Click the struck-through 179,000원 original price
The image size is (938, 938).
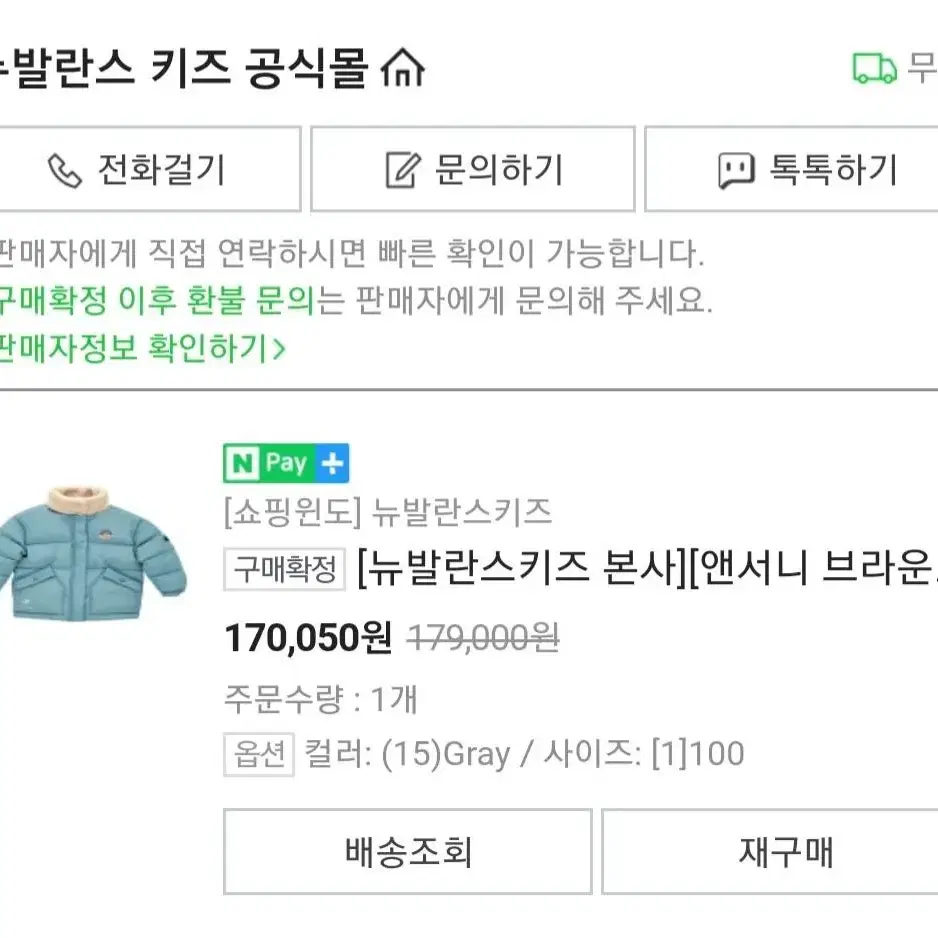tap(483, 637)
